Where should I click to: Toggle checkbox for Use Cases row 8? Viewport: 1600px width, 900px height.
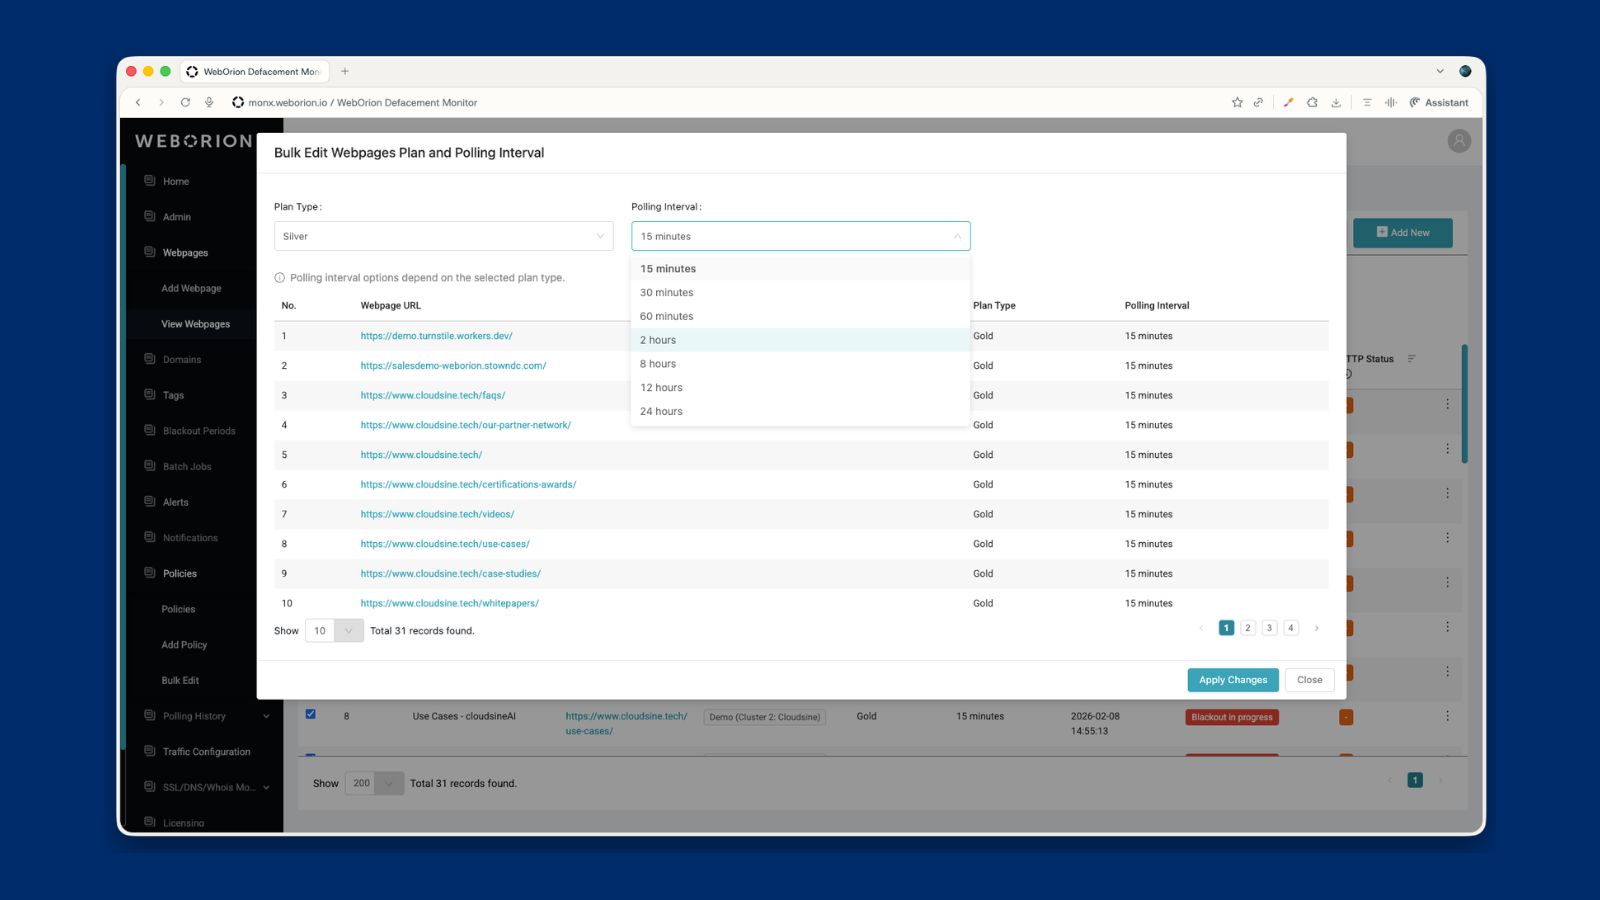tap(310, 714)
